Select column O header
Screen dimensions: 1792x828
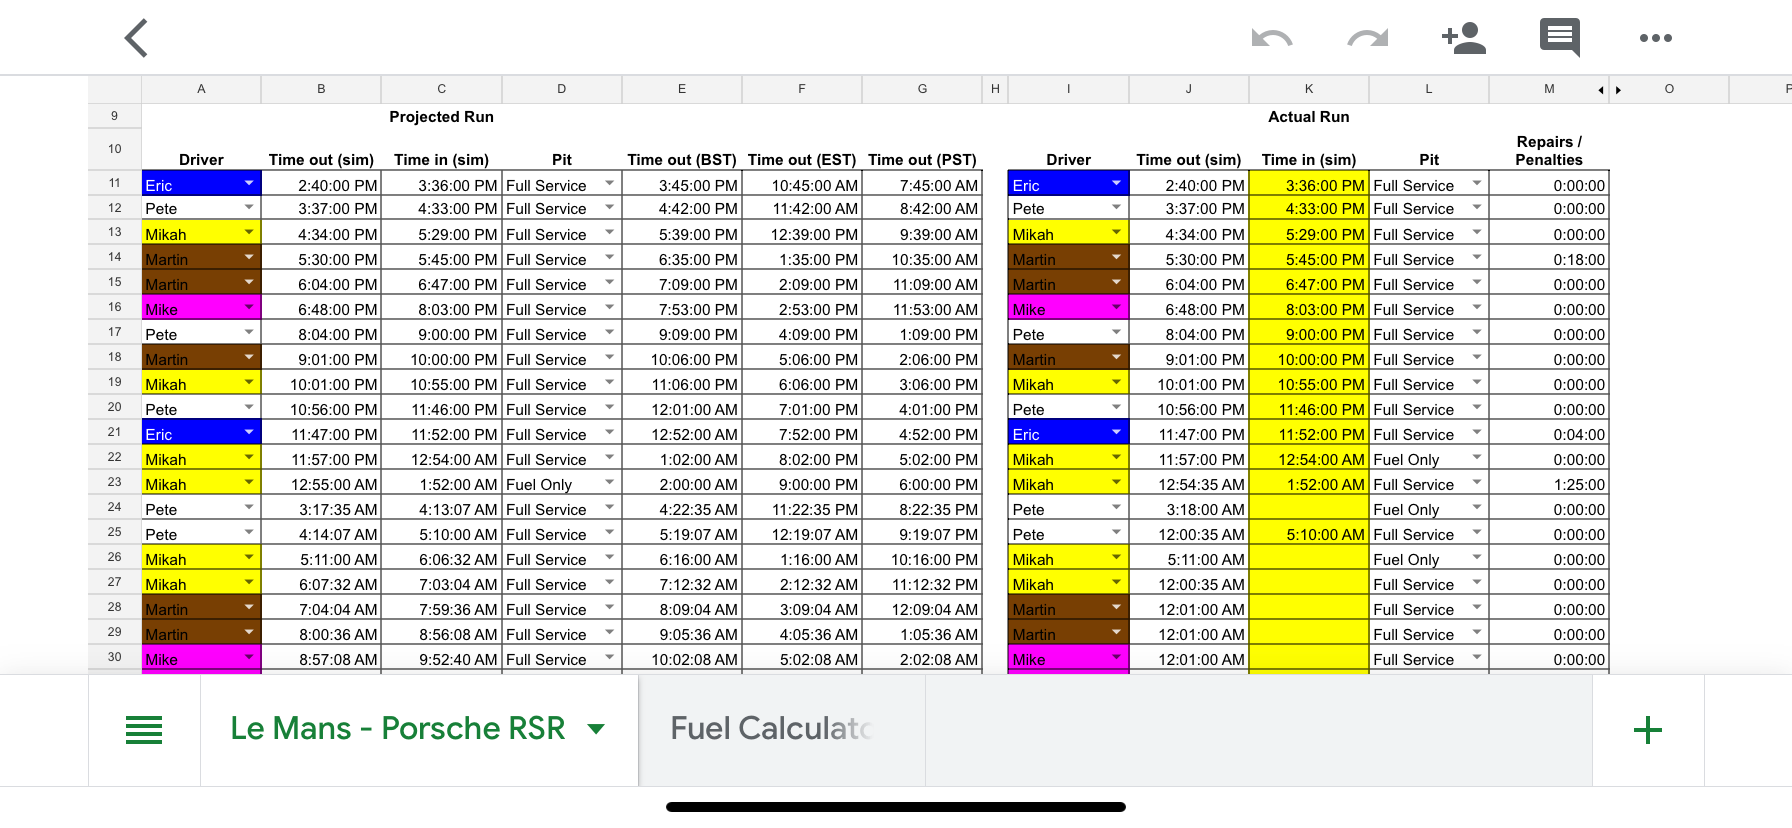pyautogui.click(x=1669, y=89)
